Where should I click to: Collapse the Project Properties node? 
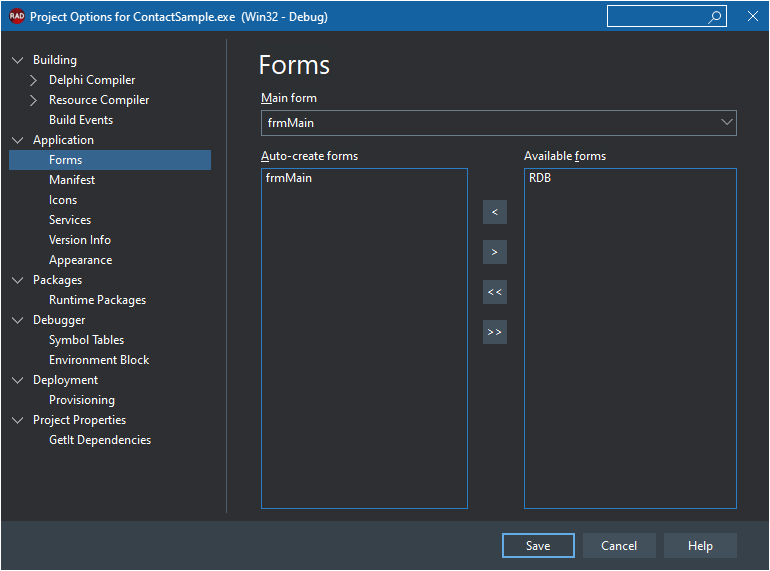pyautogui.click(x=18, y=420)
